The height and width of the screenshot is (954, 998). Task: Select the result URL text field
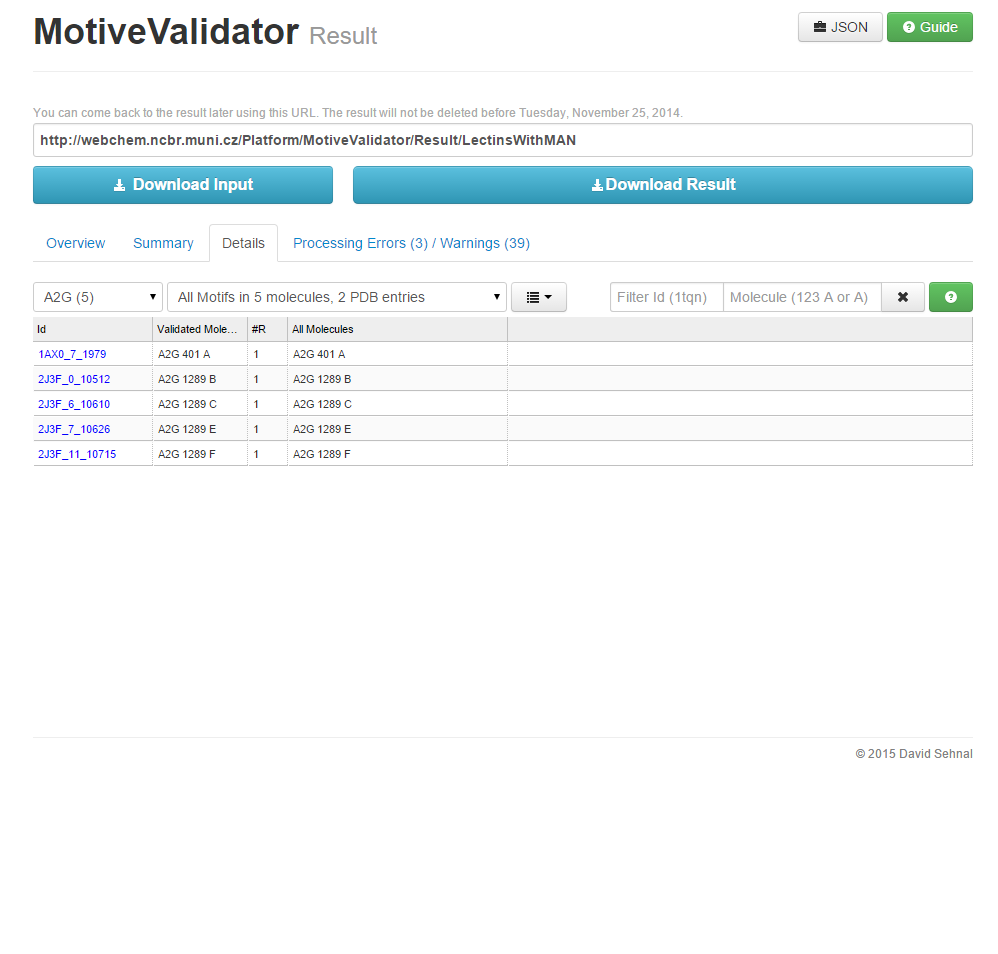pos(503,140)
